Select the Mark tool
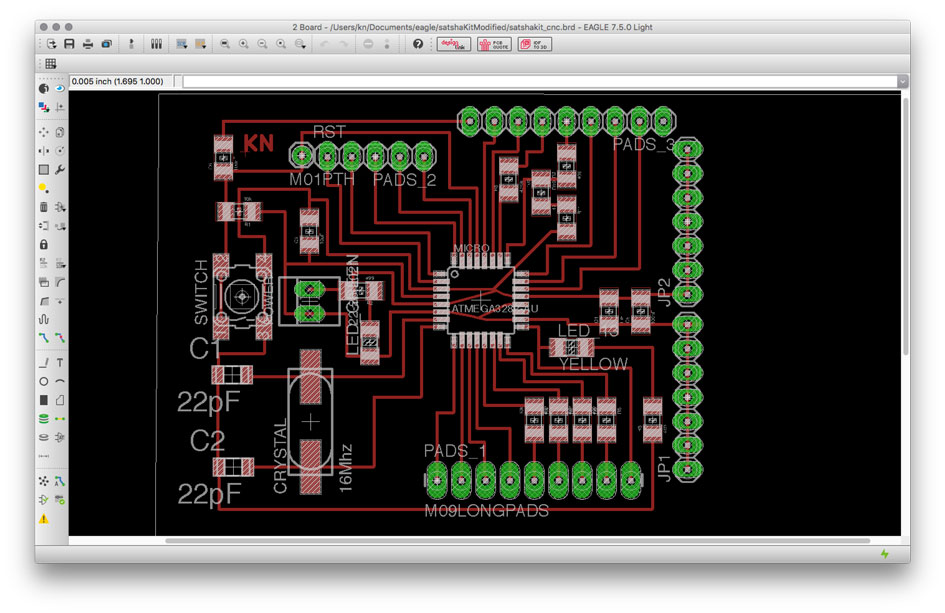This screenshot has height=613, width=945. (x=60, y=107)
